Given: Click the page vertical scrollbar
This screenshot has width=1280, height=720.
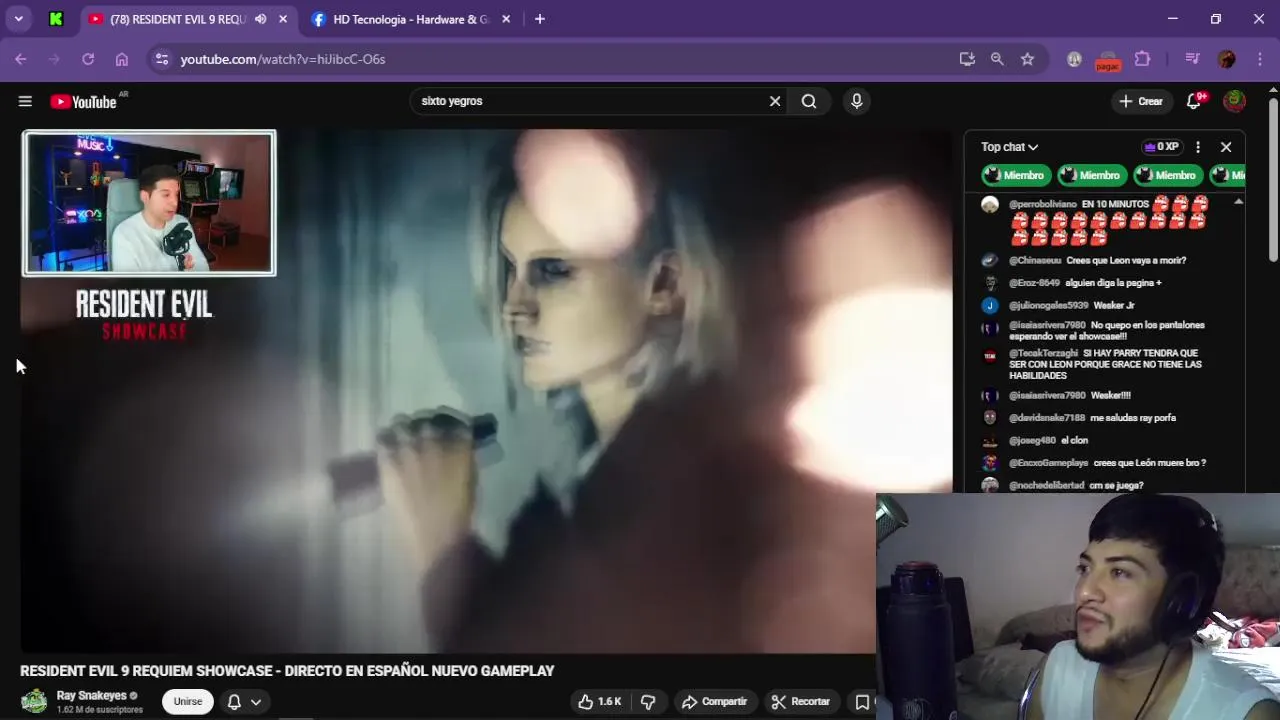Looking at the screenshot, I should coord(1273,180).
